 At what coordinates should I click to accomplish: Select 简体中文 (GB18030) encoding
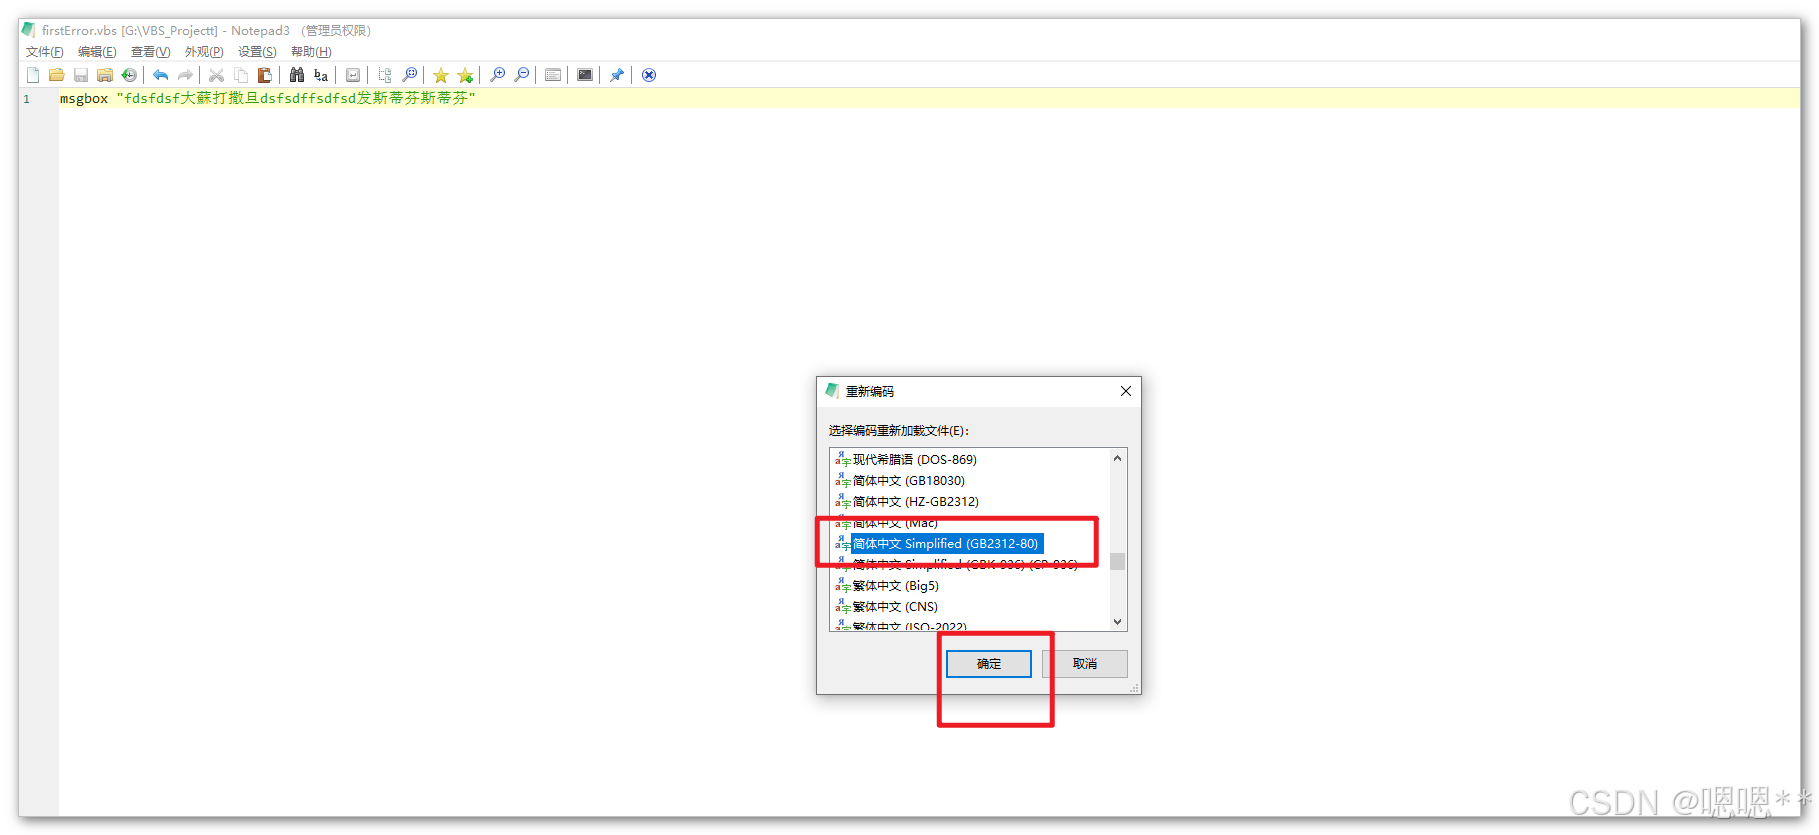(900, 481)
